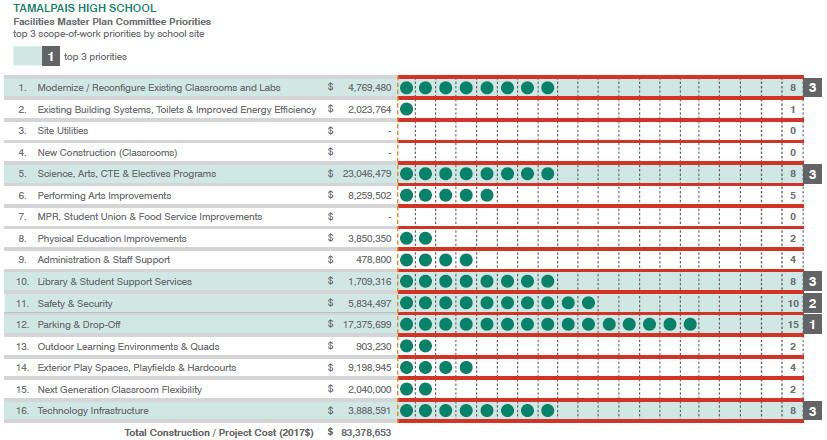This screenshot has width=827, height=440.
Task: Click the vote count 15 in Parking row
Action: coord(792,324)
